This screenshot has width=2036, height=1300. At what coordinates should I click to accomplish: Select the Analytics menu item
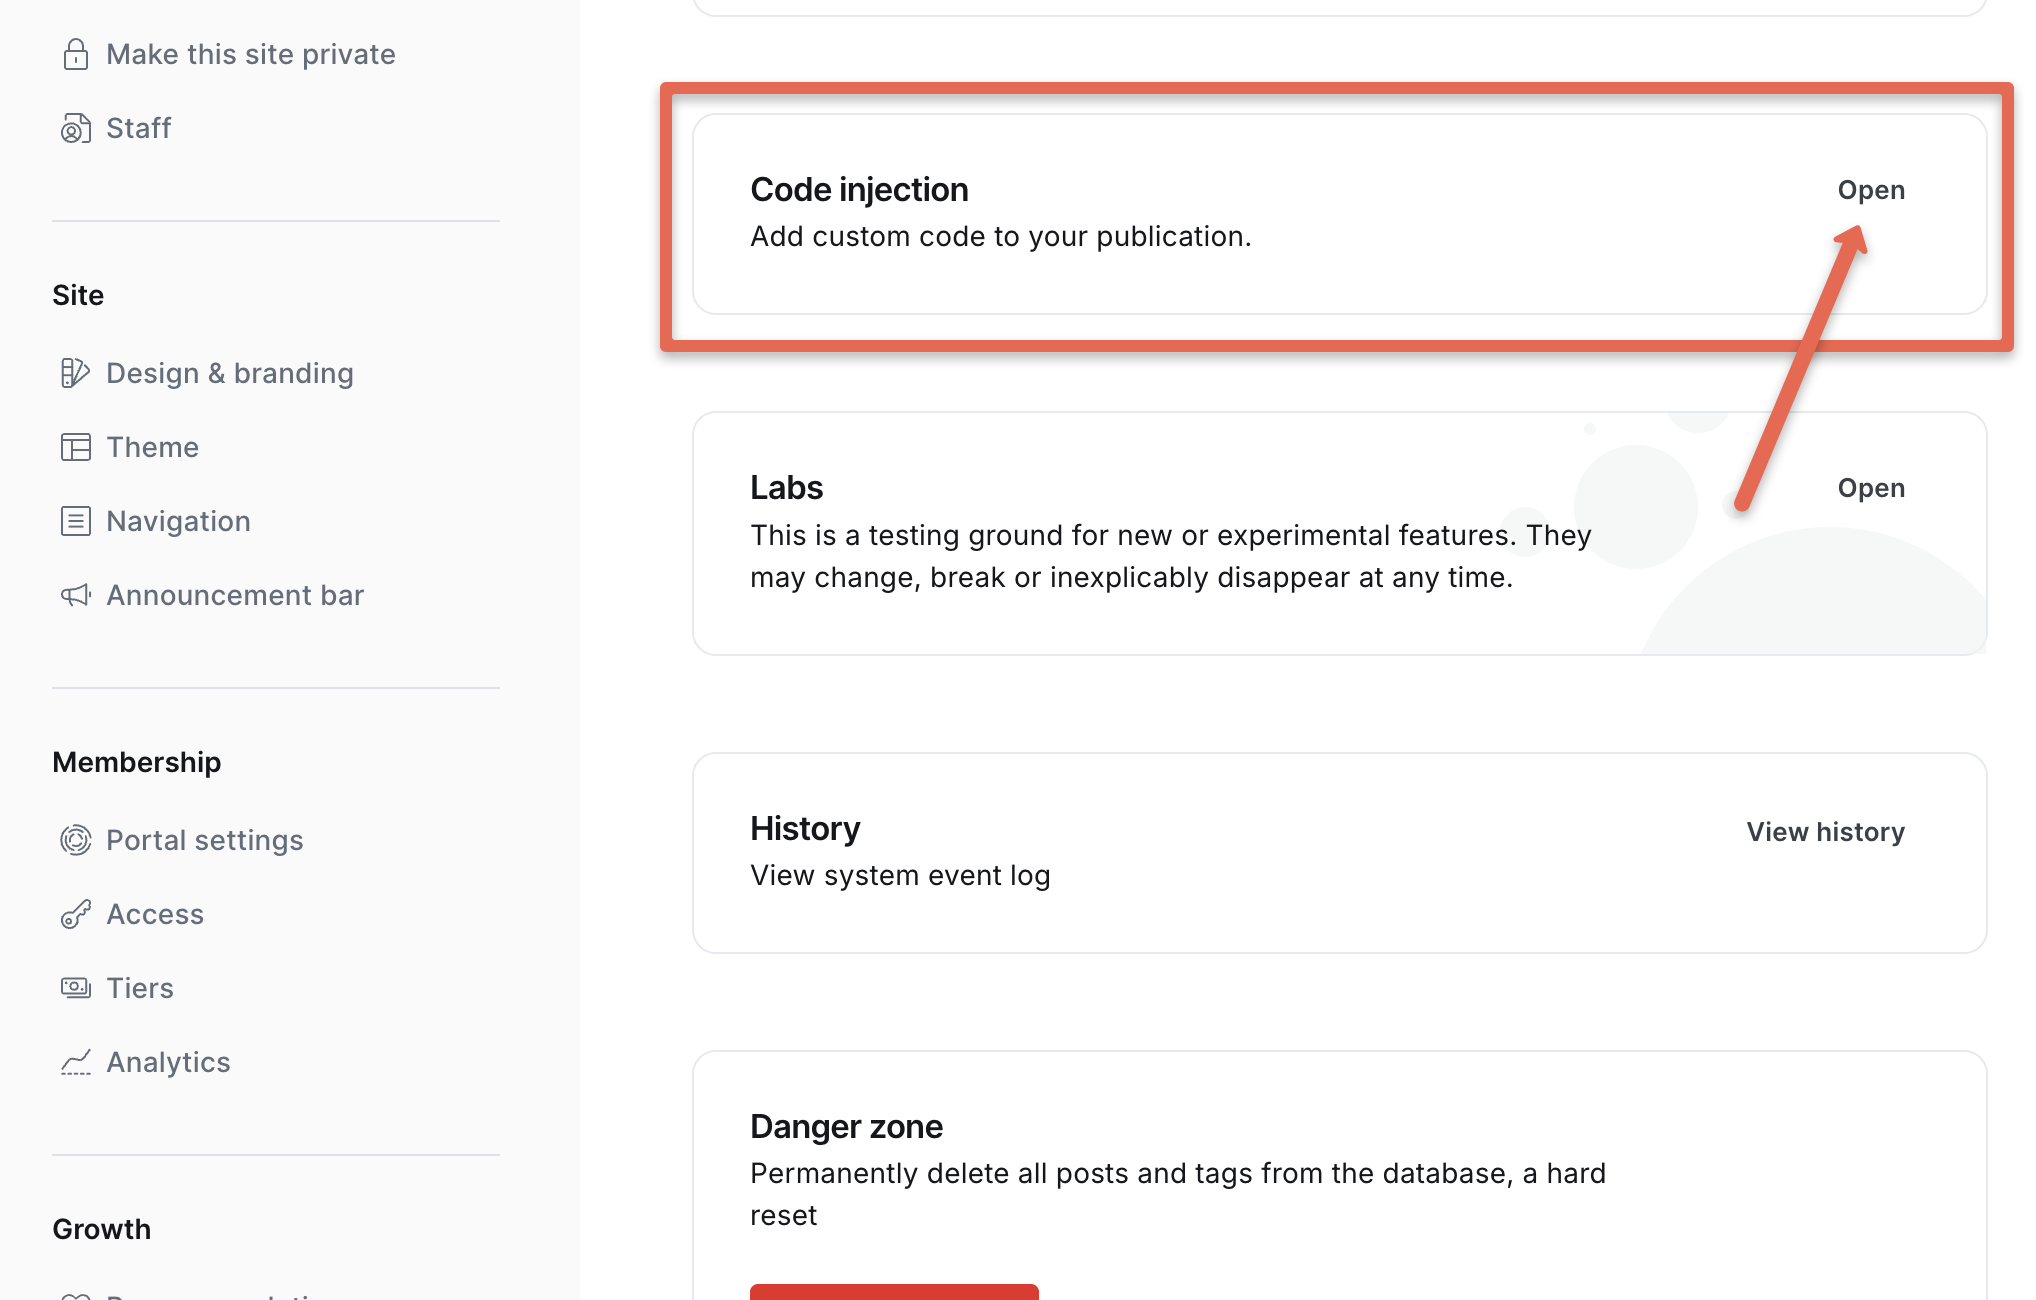(x=168, y=1062)
